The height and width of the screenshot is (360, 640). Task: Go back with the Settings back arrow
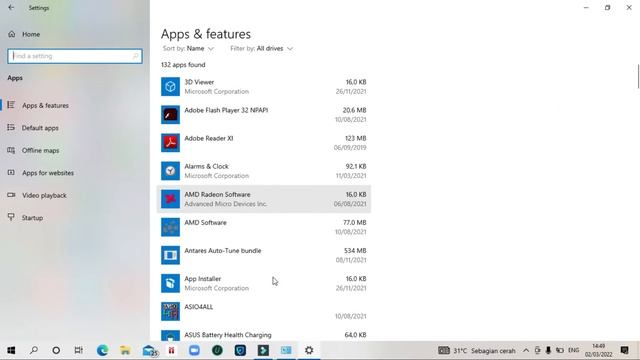(x=11, y=7)
